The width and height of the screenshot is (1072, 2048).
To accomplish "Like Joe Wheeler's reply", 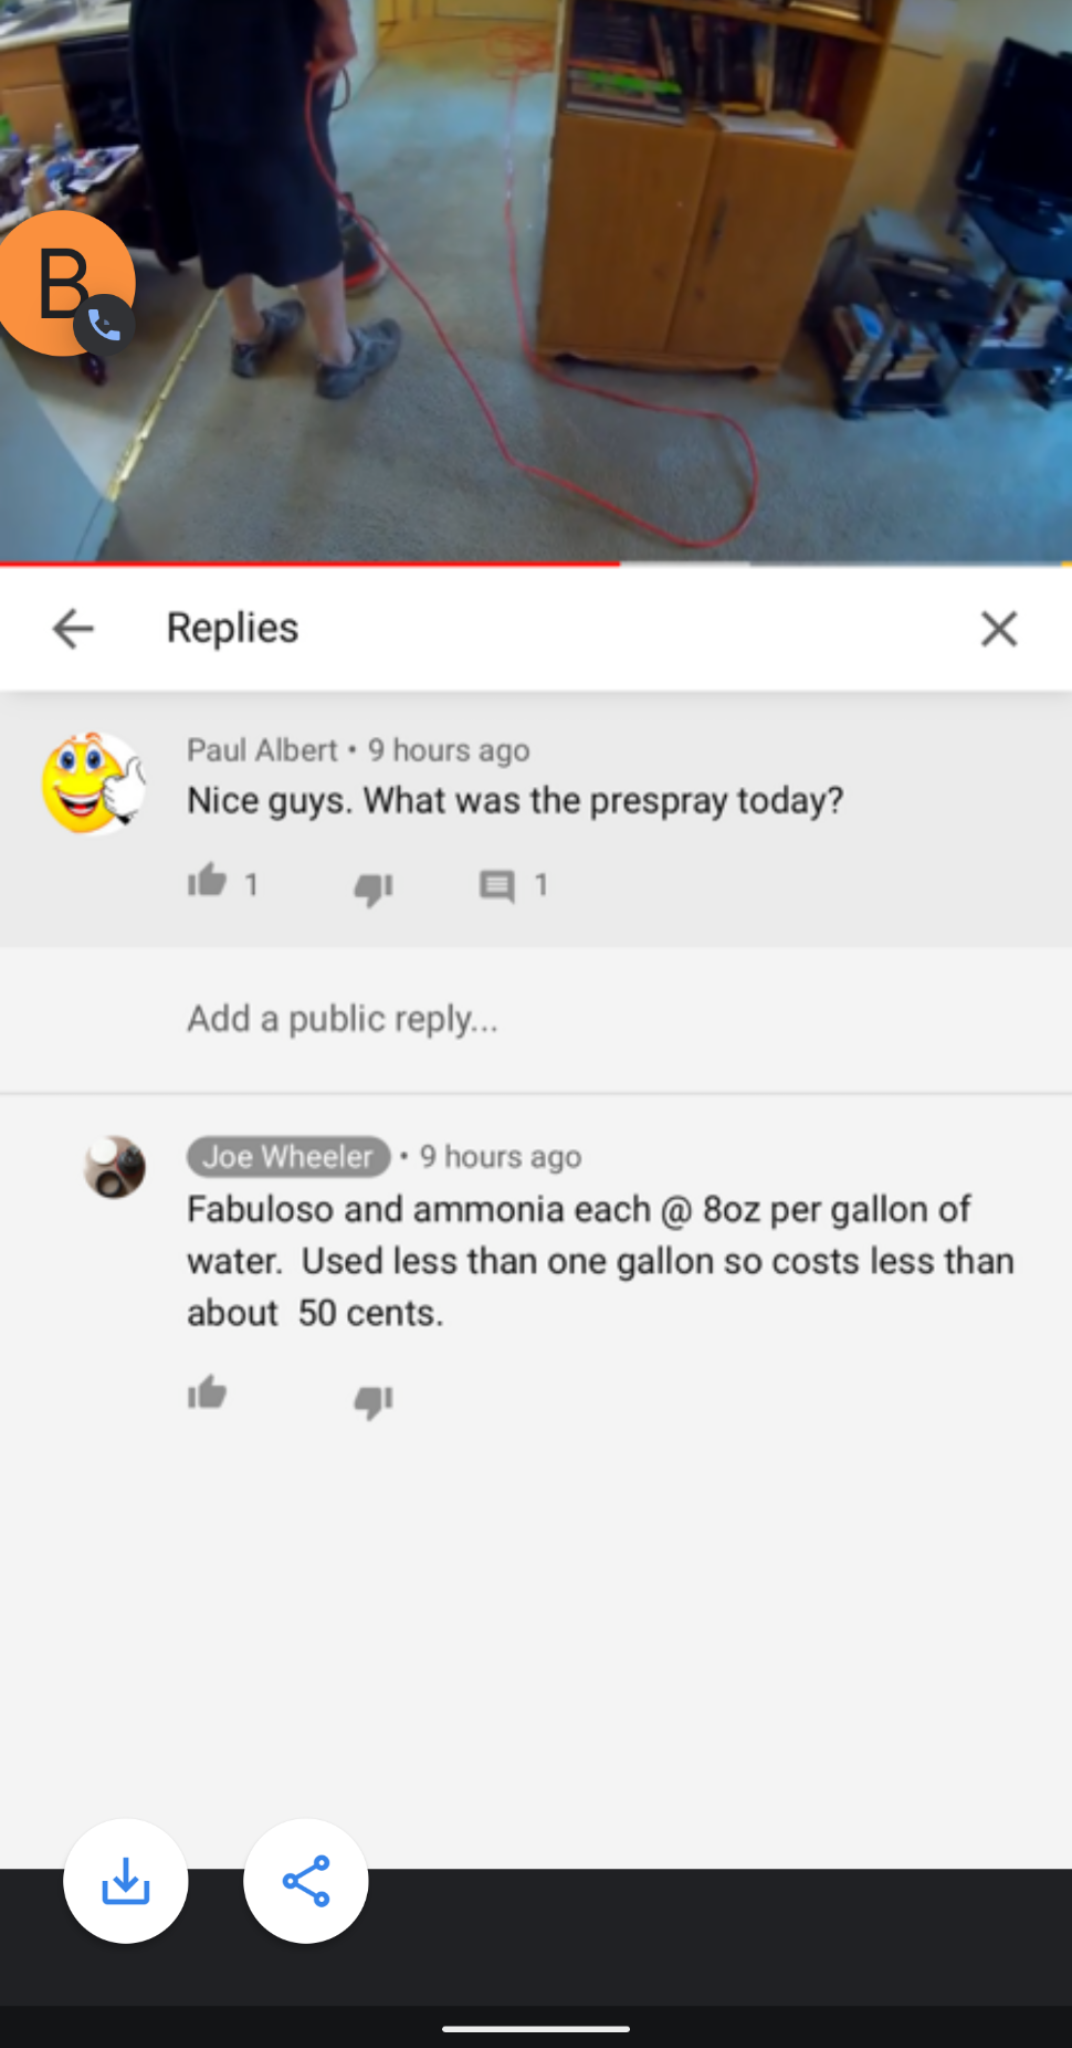I will tap(207, 1393).
